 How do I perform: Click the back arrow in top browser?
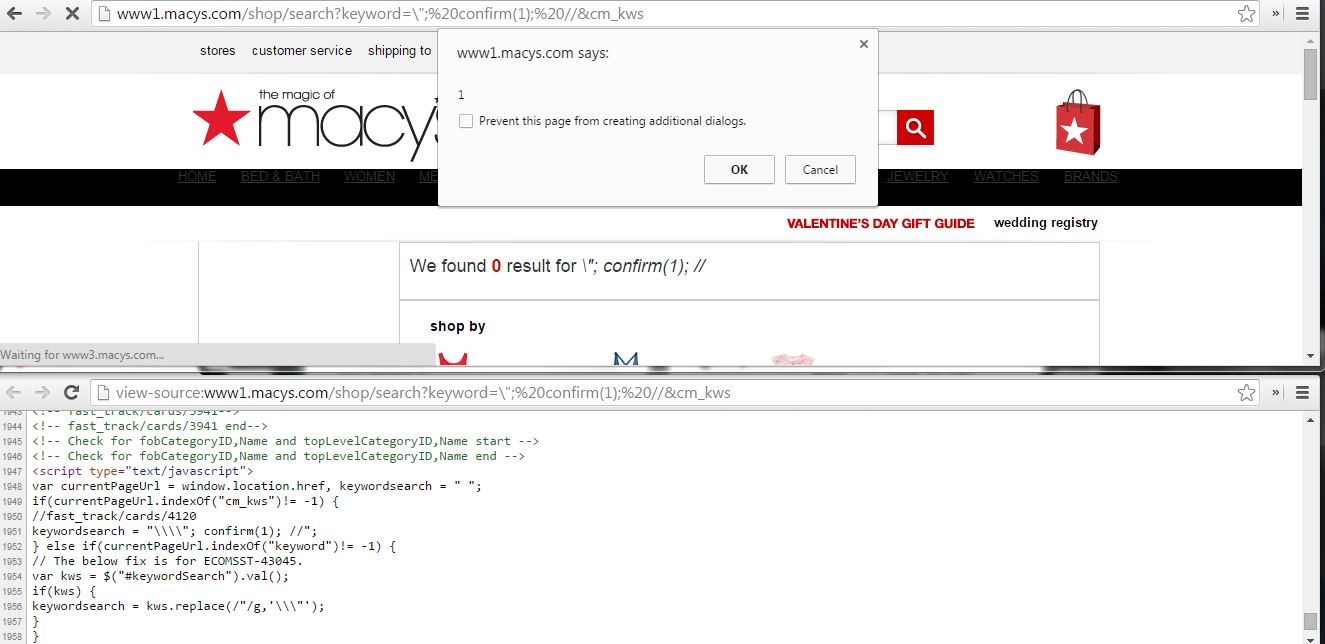[x=15, y=14]
